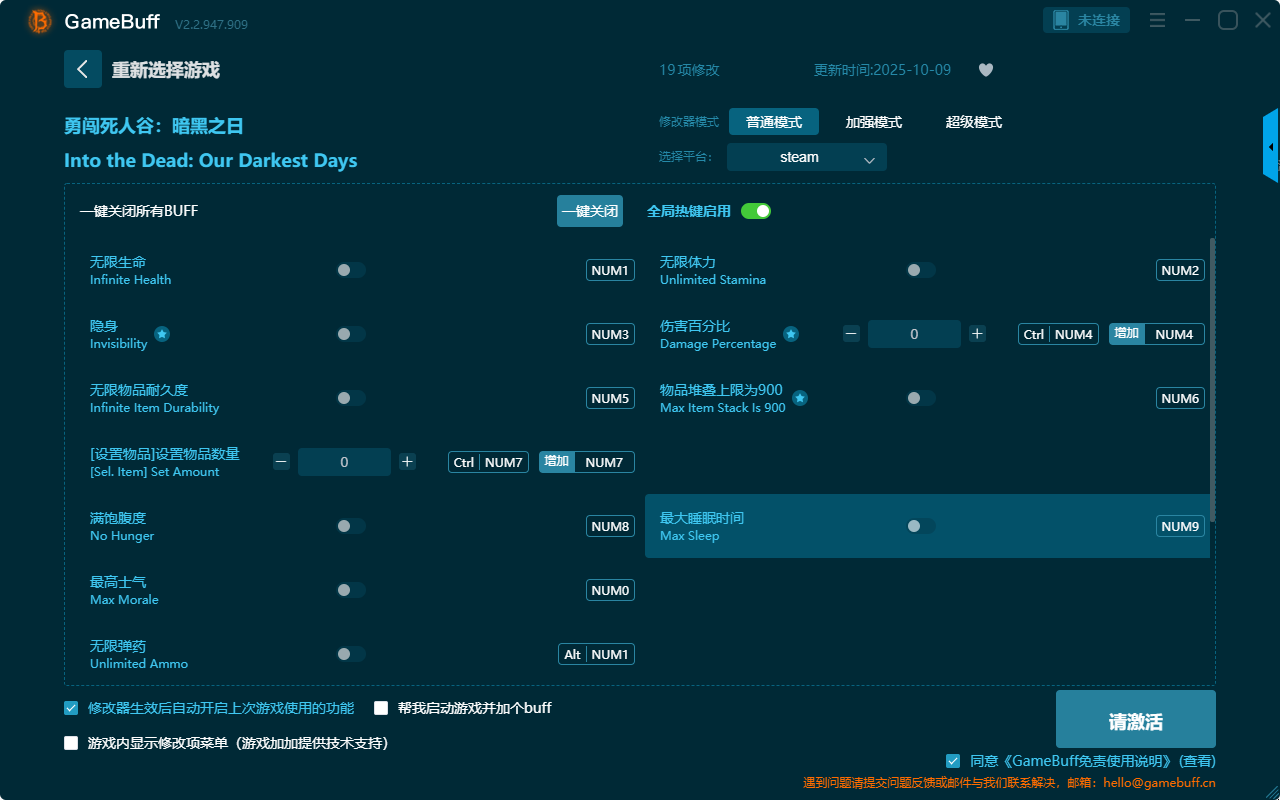Image resolution: width=1280 pixels, height=800 pixels.
Task: Select the 超级模式 super mode tab
Action: pos(973,122)
